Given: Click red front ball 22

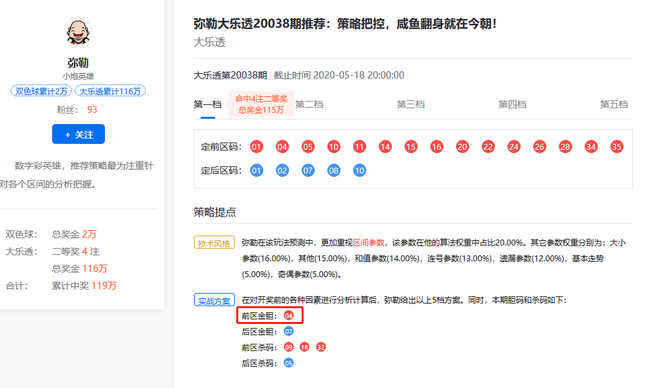Looking at the screenshot, I should point(488,146).
